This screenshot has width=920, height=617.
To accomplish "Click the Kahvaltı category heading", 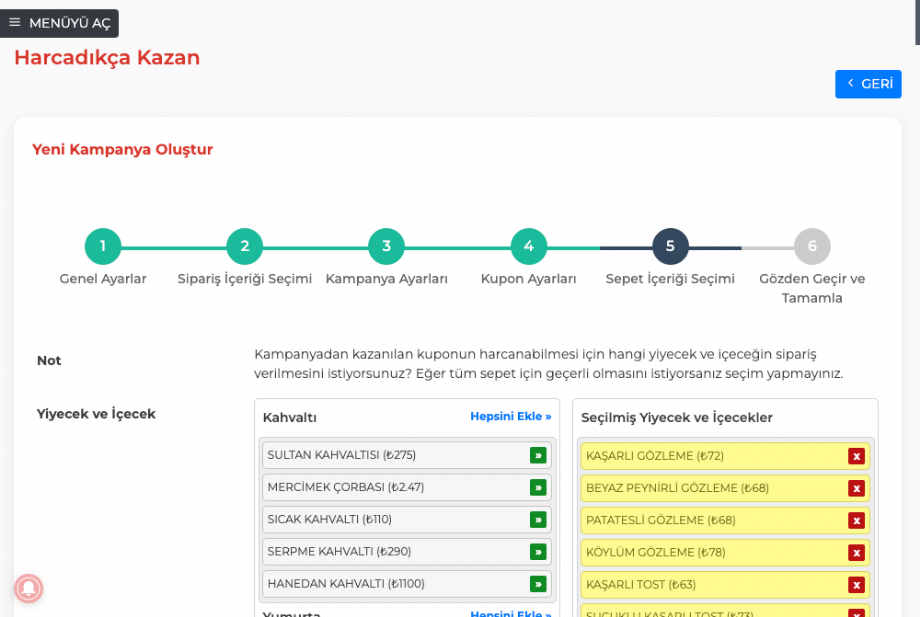I will coord(290,418).
